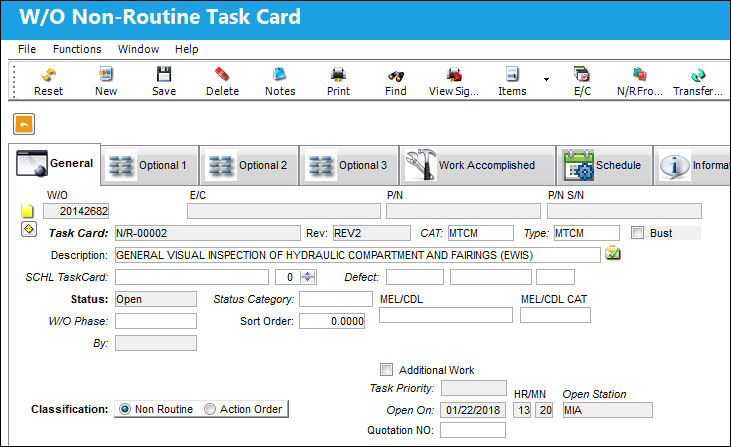Click the P/N input field
The height and width of the screenshot is (447, 731).
[463, 211]
